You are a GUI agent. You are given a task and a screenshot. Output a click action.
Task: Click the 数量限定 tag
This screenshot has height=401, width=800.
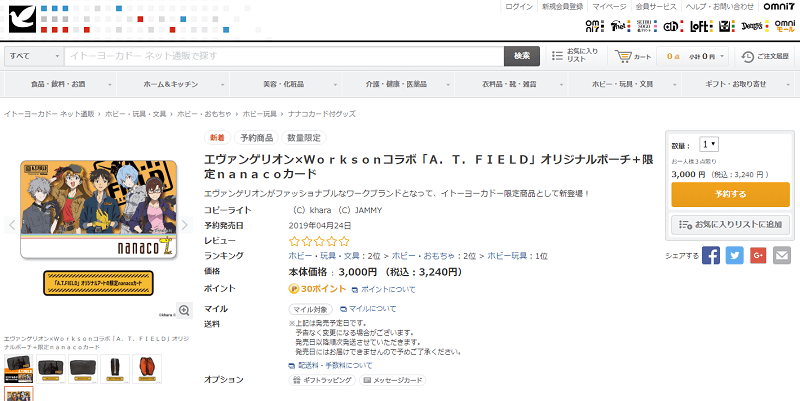pos(304,138)
